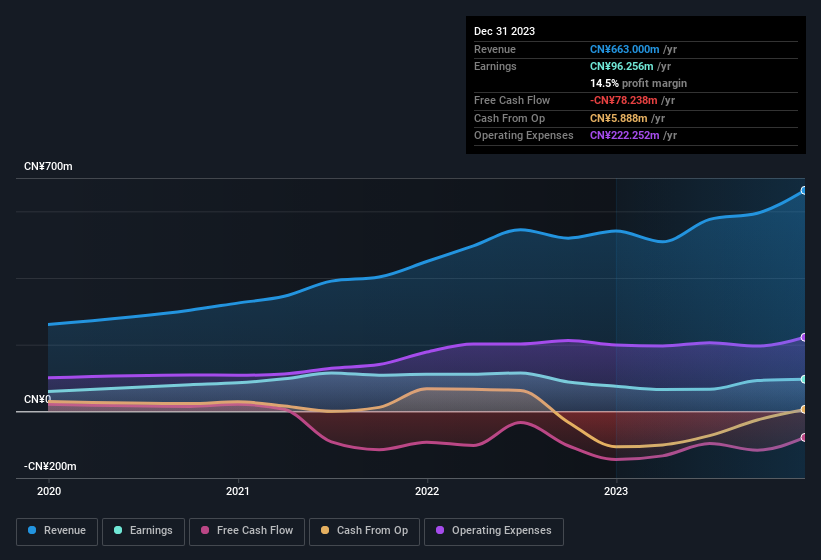Toggle the Earnings legend button
The image size is (821, 560).
(x=143, y=531)
